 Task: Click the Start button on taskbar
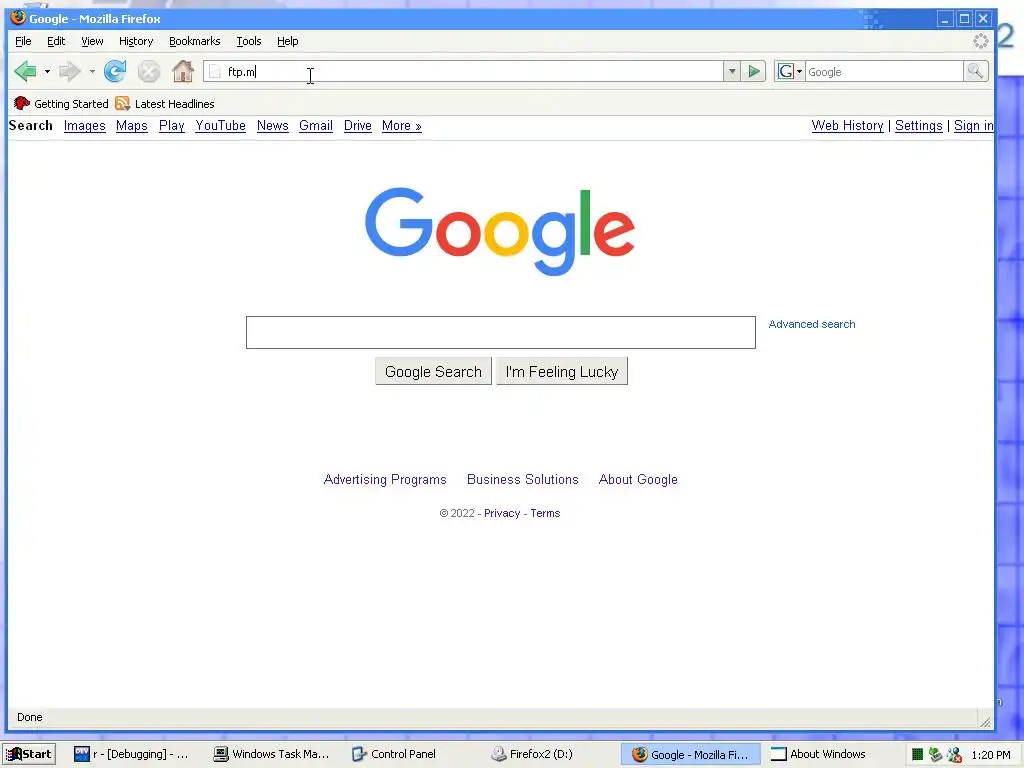[x=29, y=754]
